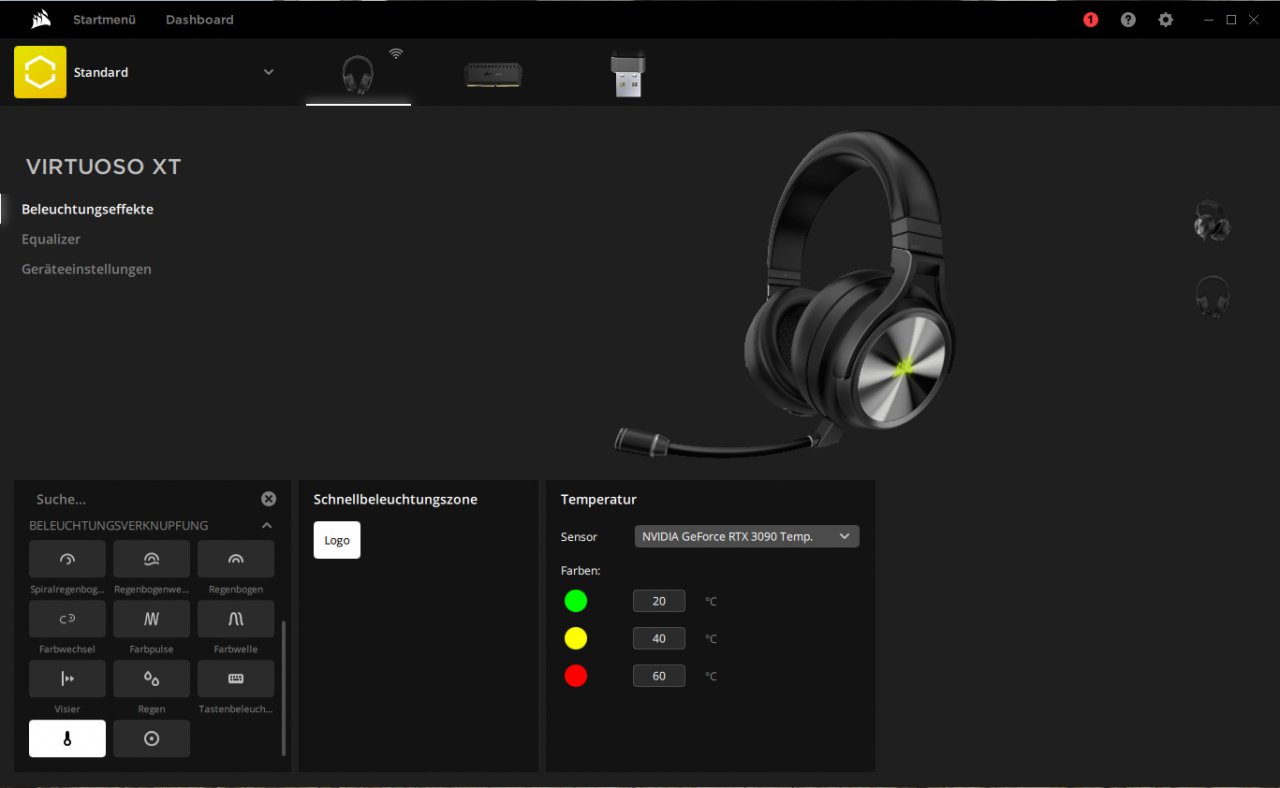Clear the effect search field
1280x788 pixels.
pyautogui.click(x=268, y=499)
